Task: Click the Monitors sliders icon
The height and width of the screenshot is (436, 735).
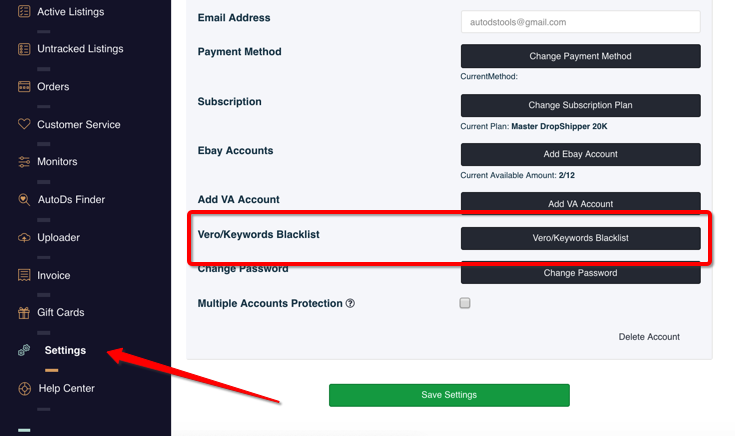Action: [24, 162]
